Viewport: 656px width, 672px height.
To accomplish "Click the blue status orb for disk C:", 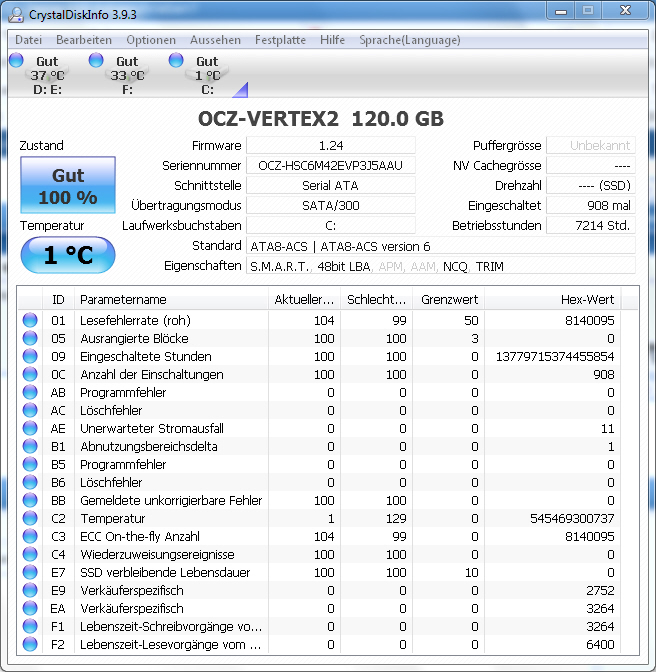I will click(x=176, y=60).
